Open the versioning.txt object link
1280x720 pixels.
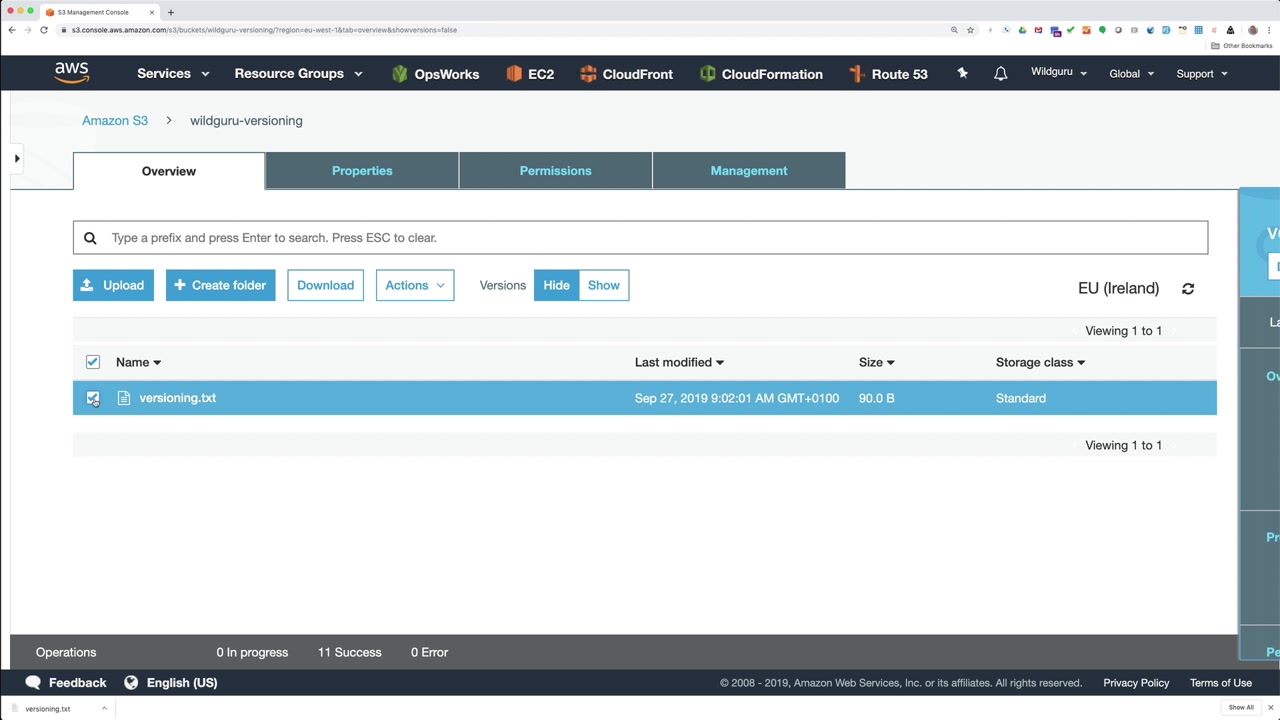coord(178,398)
